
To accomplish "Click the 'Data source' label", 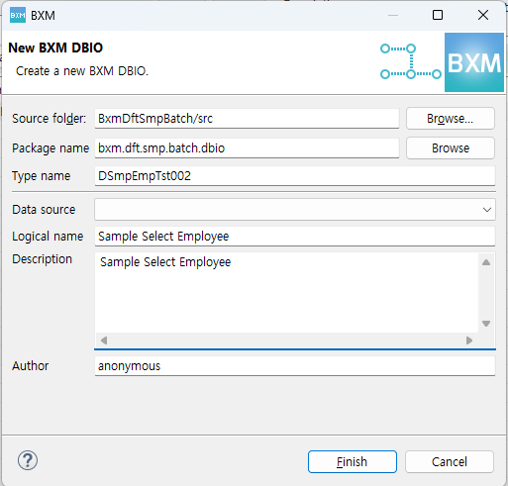I will [x=44, y=210].
